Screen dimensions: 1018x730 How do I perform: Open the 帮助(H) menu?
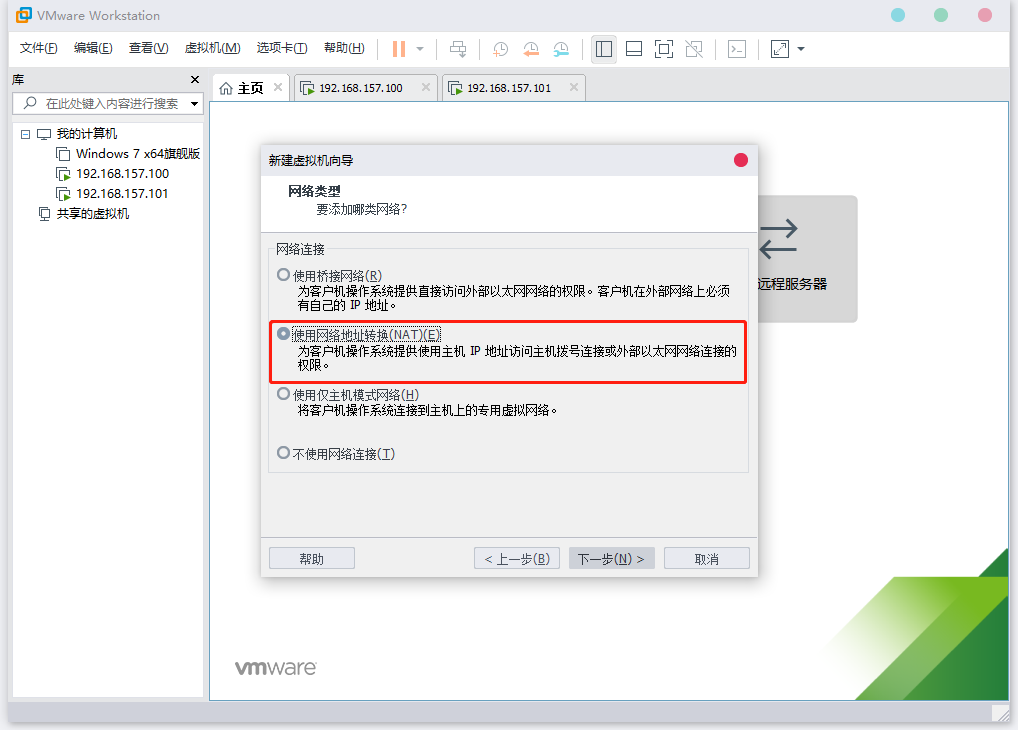[344, 48]
